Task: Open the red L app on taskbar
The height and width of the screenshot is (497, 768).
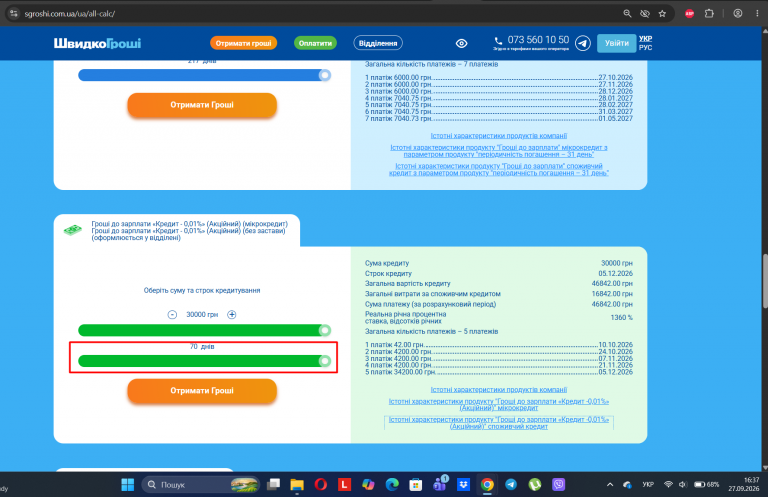Action: pos(344,485)
